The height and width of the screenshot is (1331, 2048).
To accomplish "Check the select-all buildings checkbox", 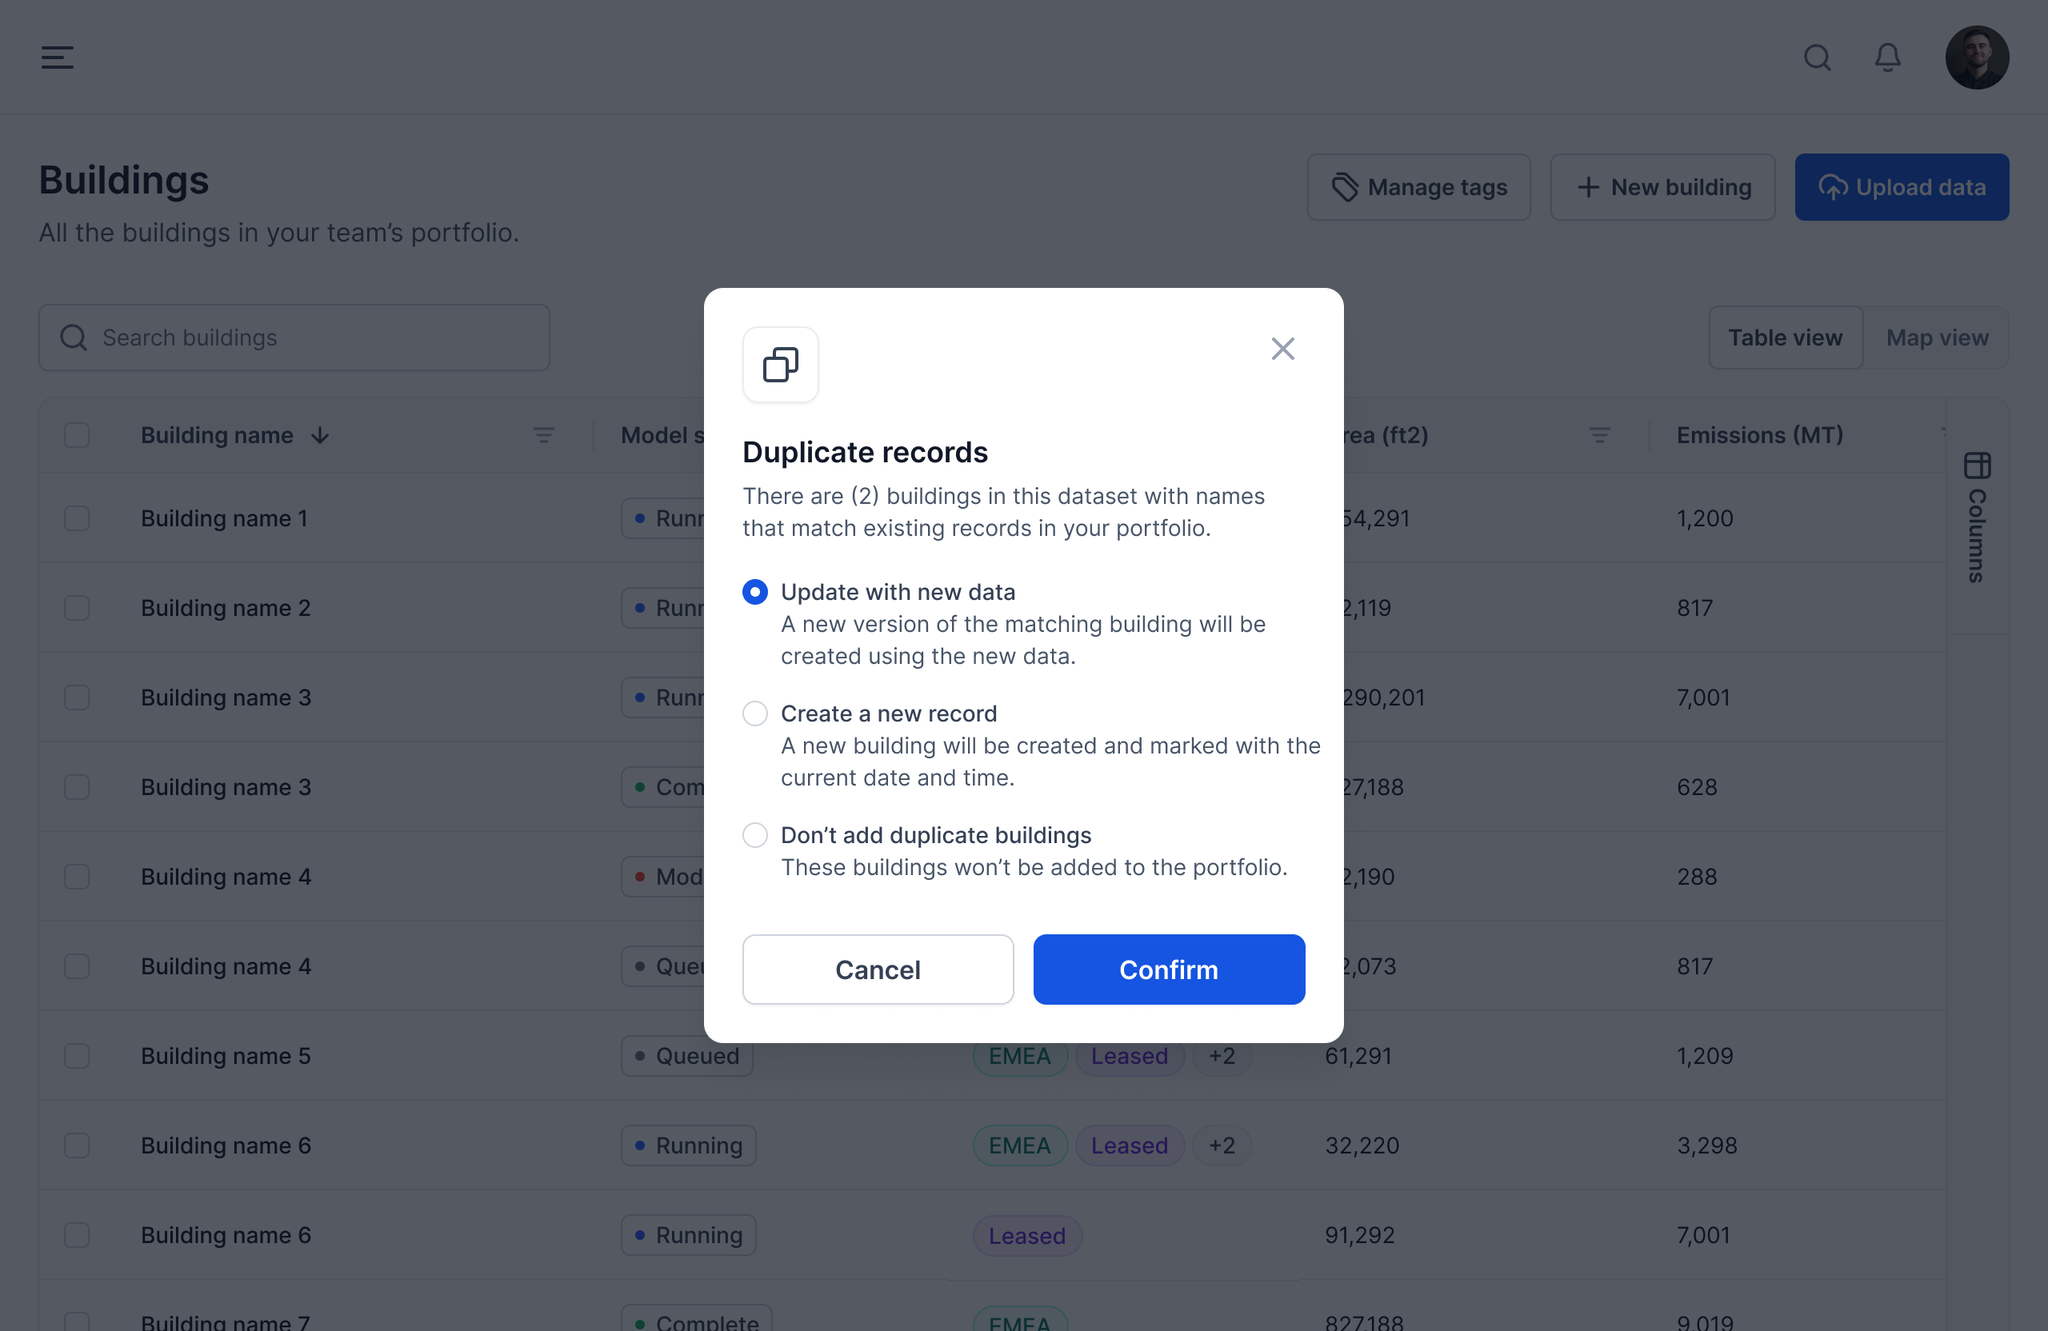I will point(77,435).
